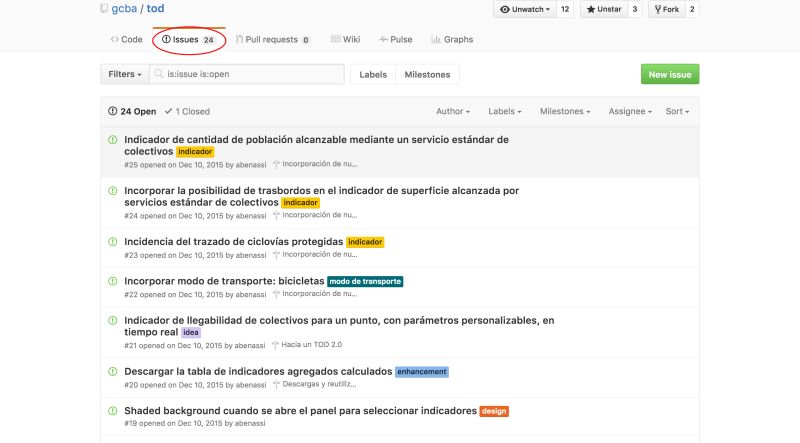Open issue Indicador de llegabilidad de colectivos
The width and height of the screenshot is (800, 443).
[339, 326]
